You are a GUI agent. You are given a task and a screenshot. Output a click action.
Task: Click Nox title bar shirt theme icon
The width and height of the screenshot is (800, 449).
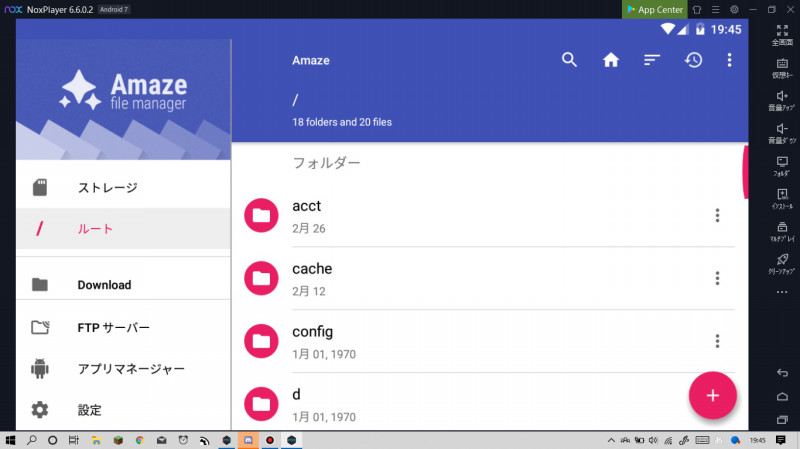click(x=697, y=9)
